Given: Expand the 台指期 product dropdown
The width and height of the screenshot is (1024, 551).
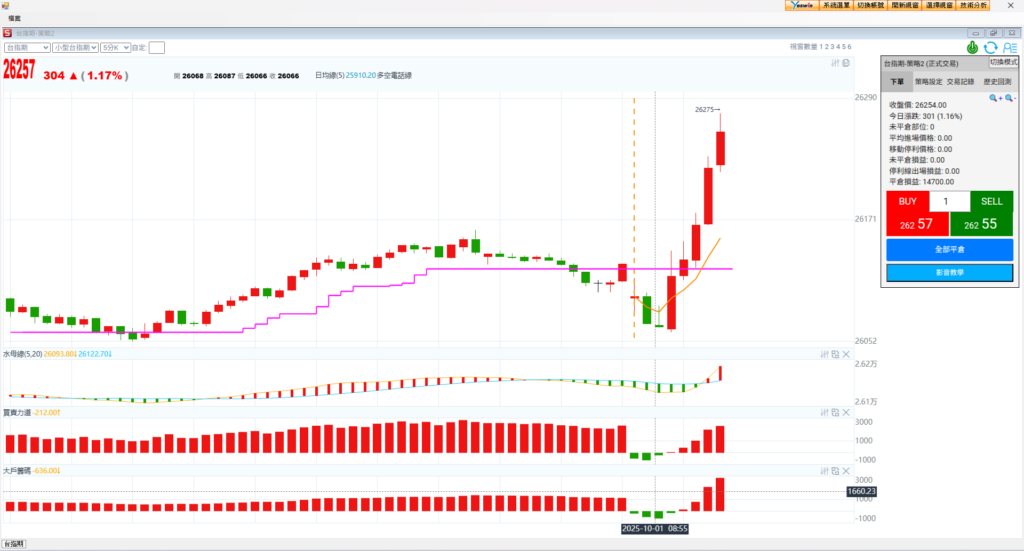Looking at the screenshot, I should [27, 47].
